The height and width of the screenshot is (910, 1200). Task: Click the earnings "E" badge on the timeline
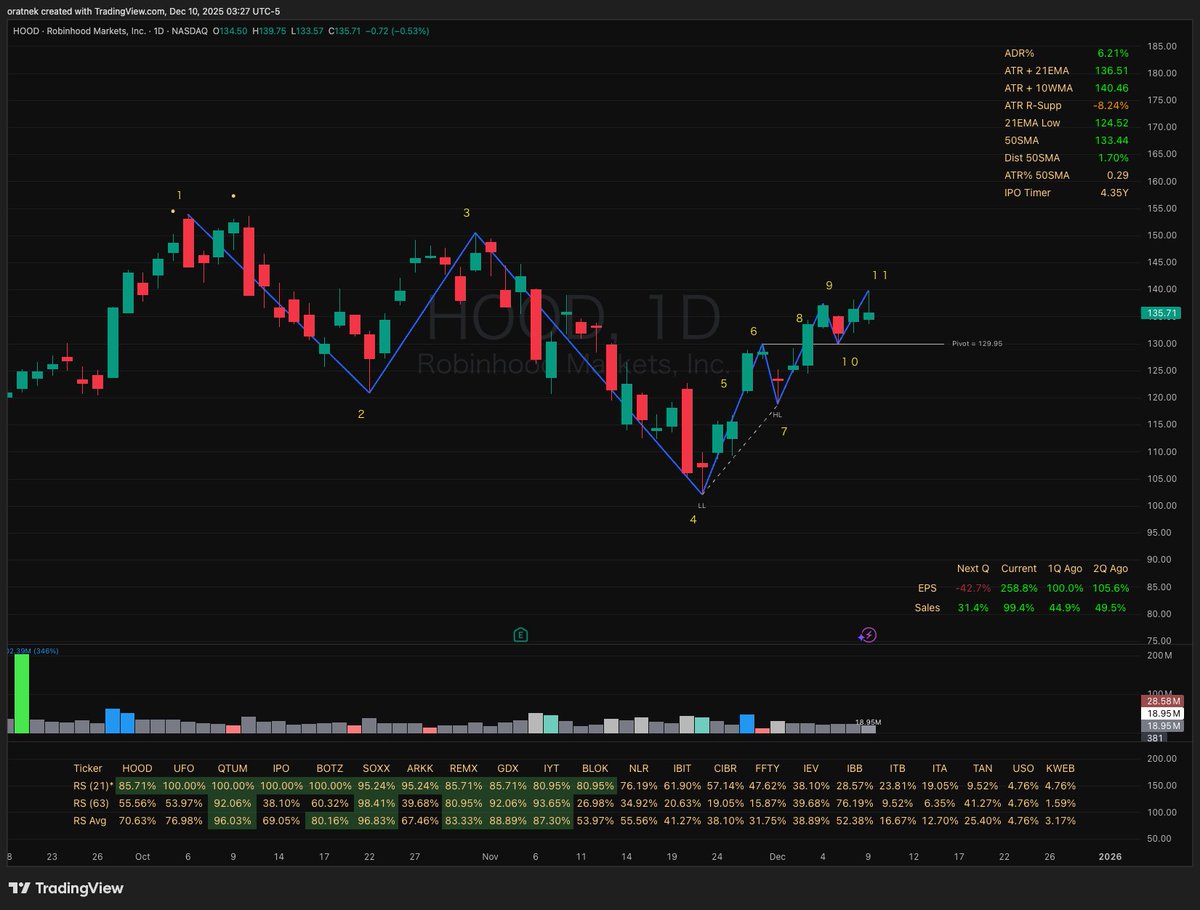point(520,634)
